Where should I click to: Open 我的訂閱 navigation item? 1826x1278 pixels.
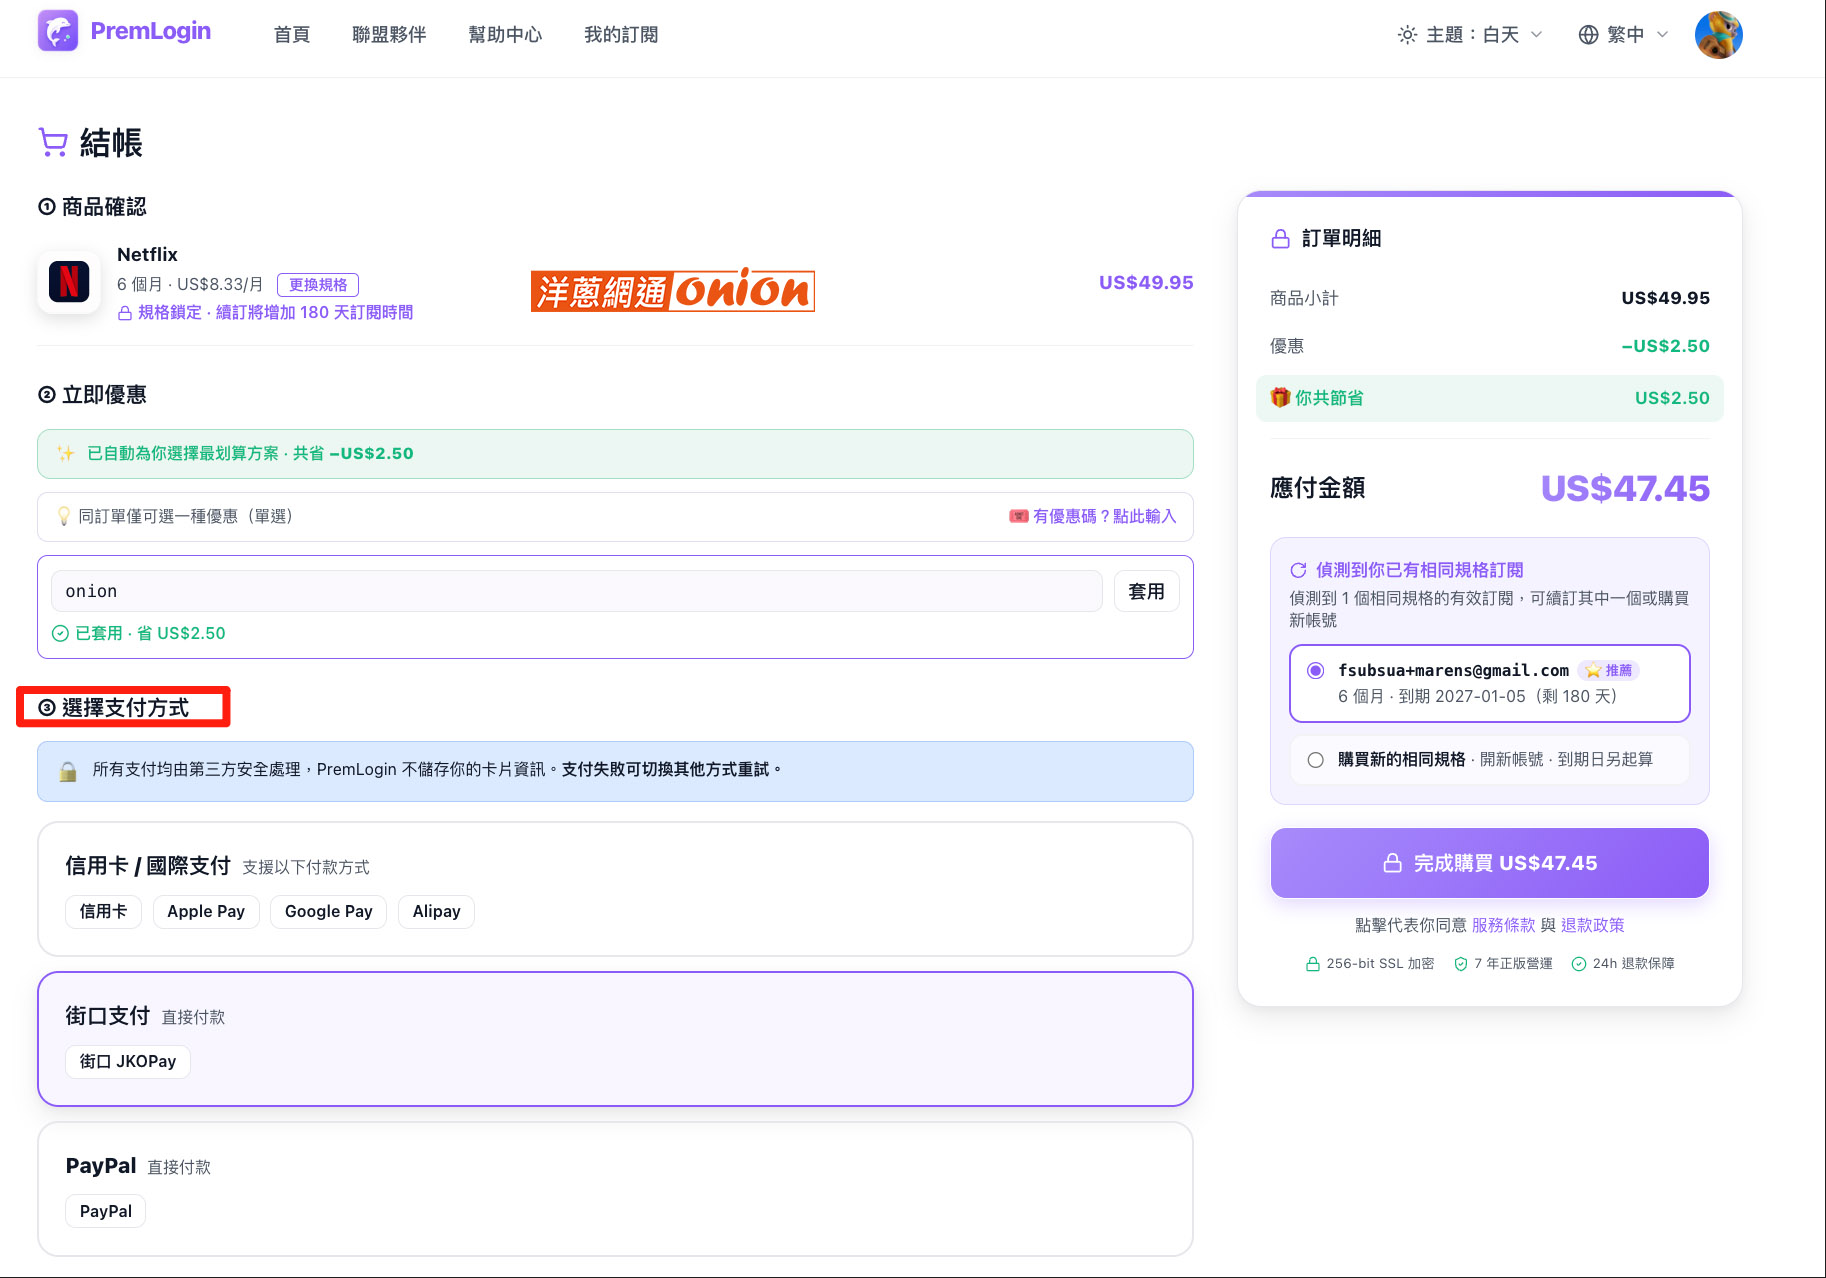coord(621,35)
